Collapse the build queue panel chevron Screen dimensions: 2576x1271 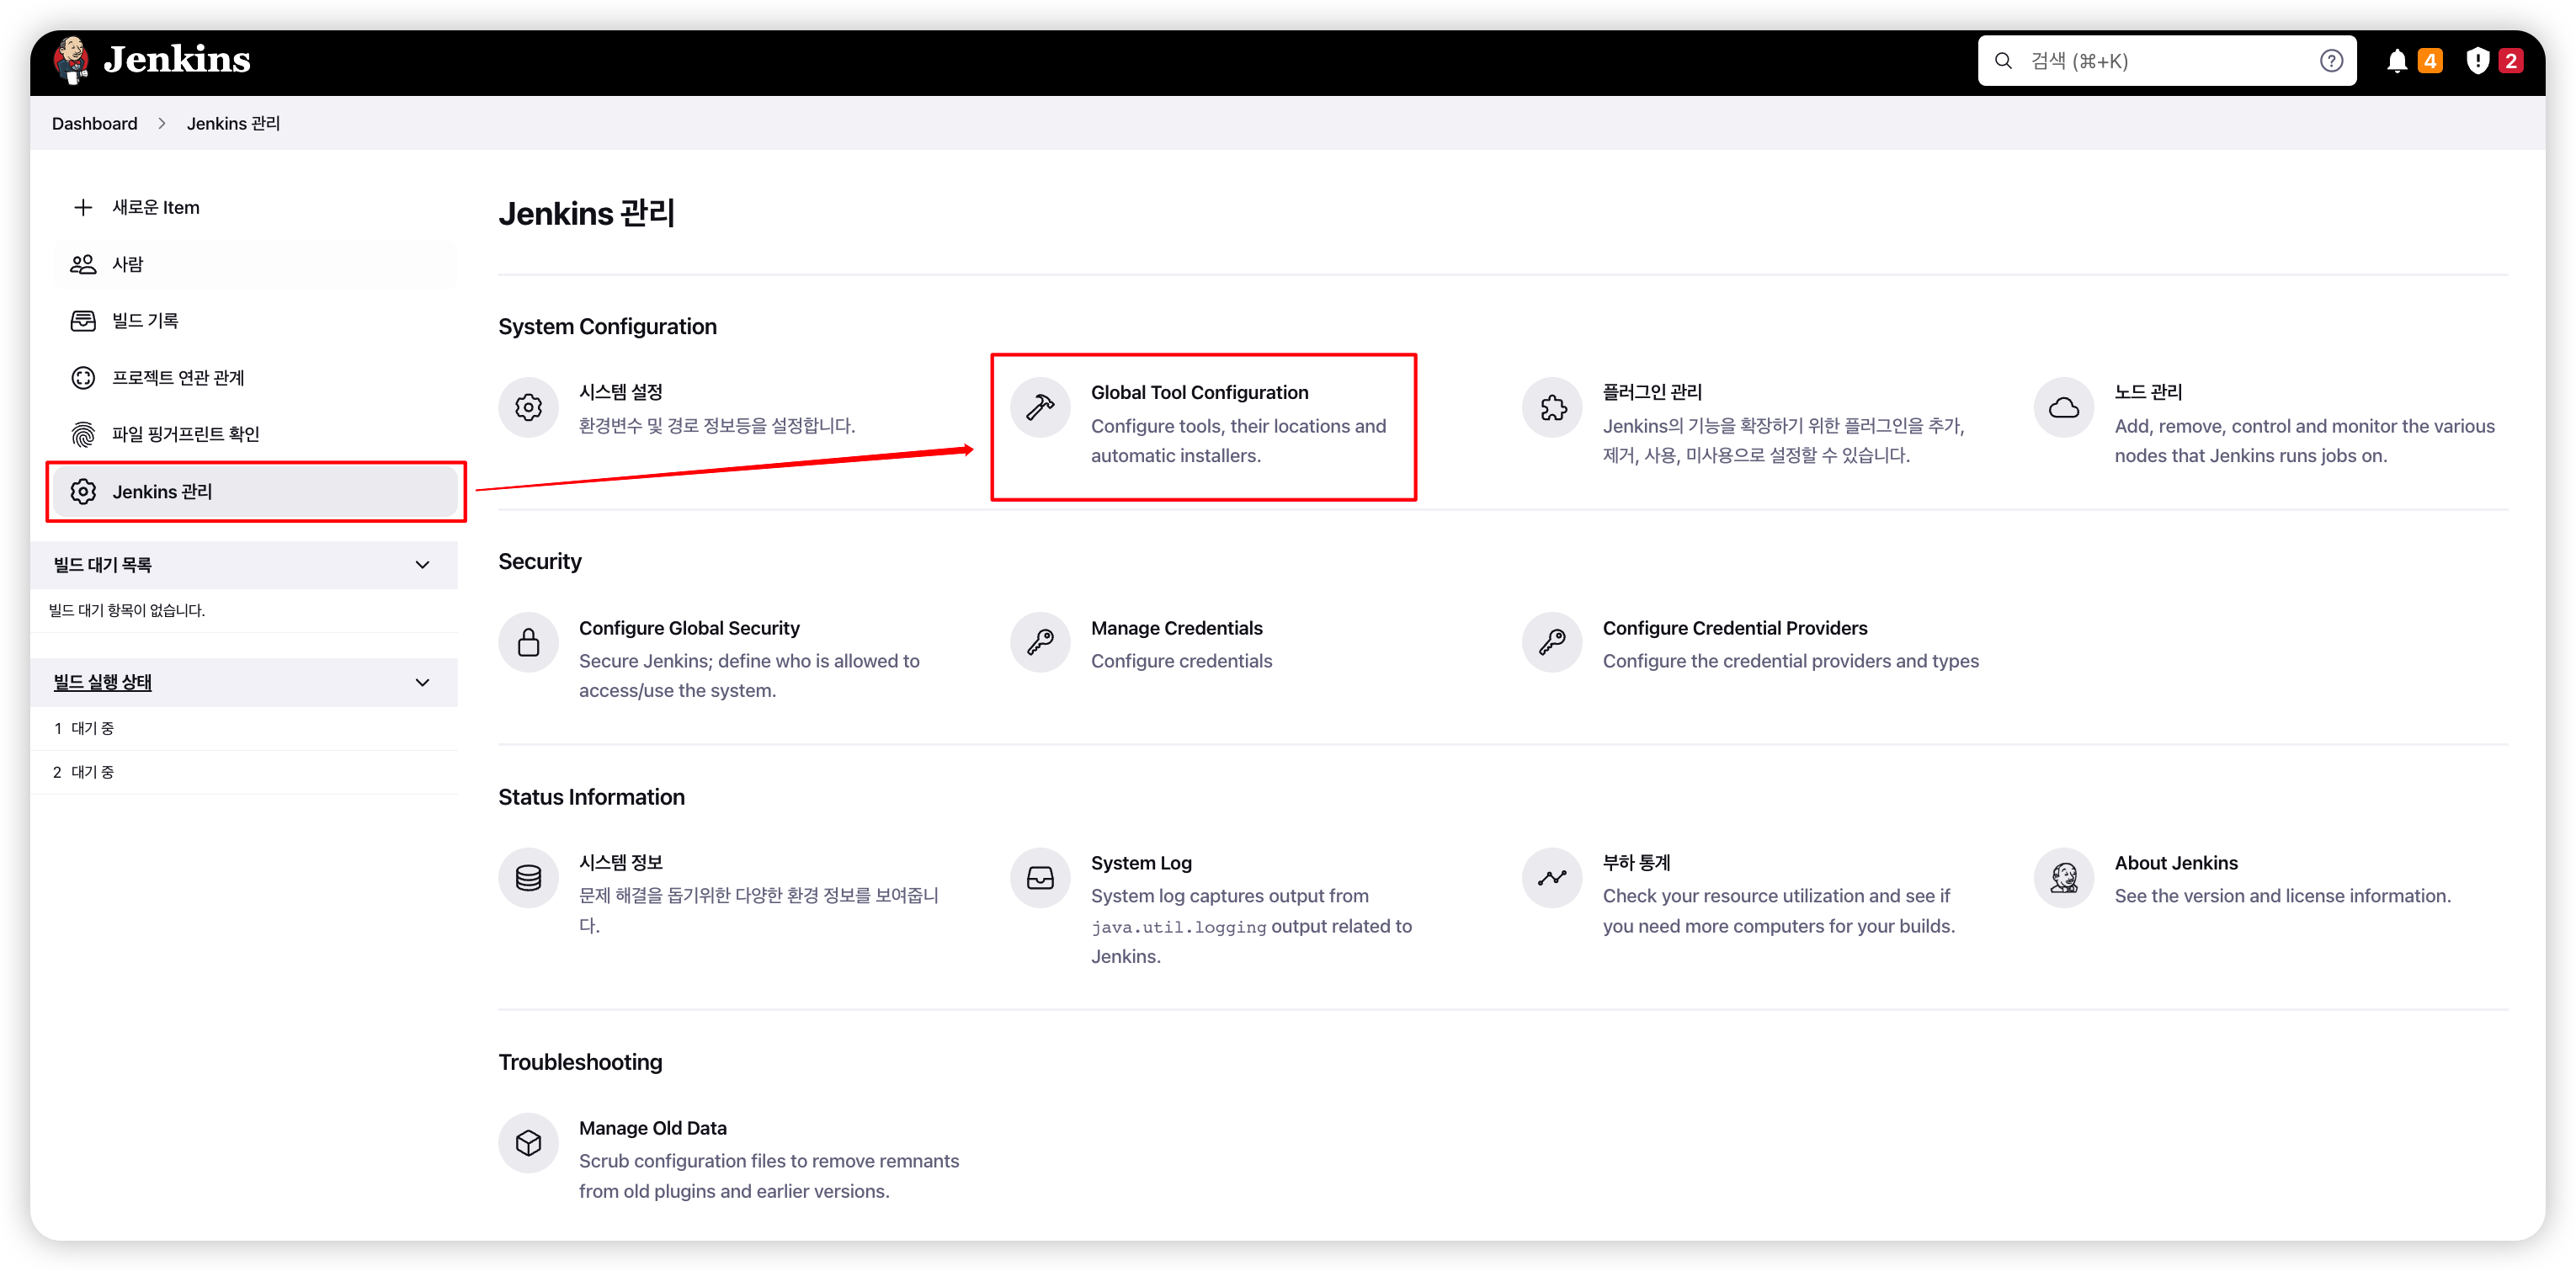pyautogui.click(x=422, y=565)
